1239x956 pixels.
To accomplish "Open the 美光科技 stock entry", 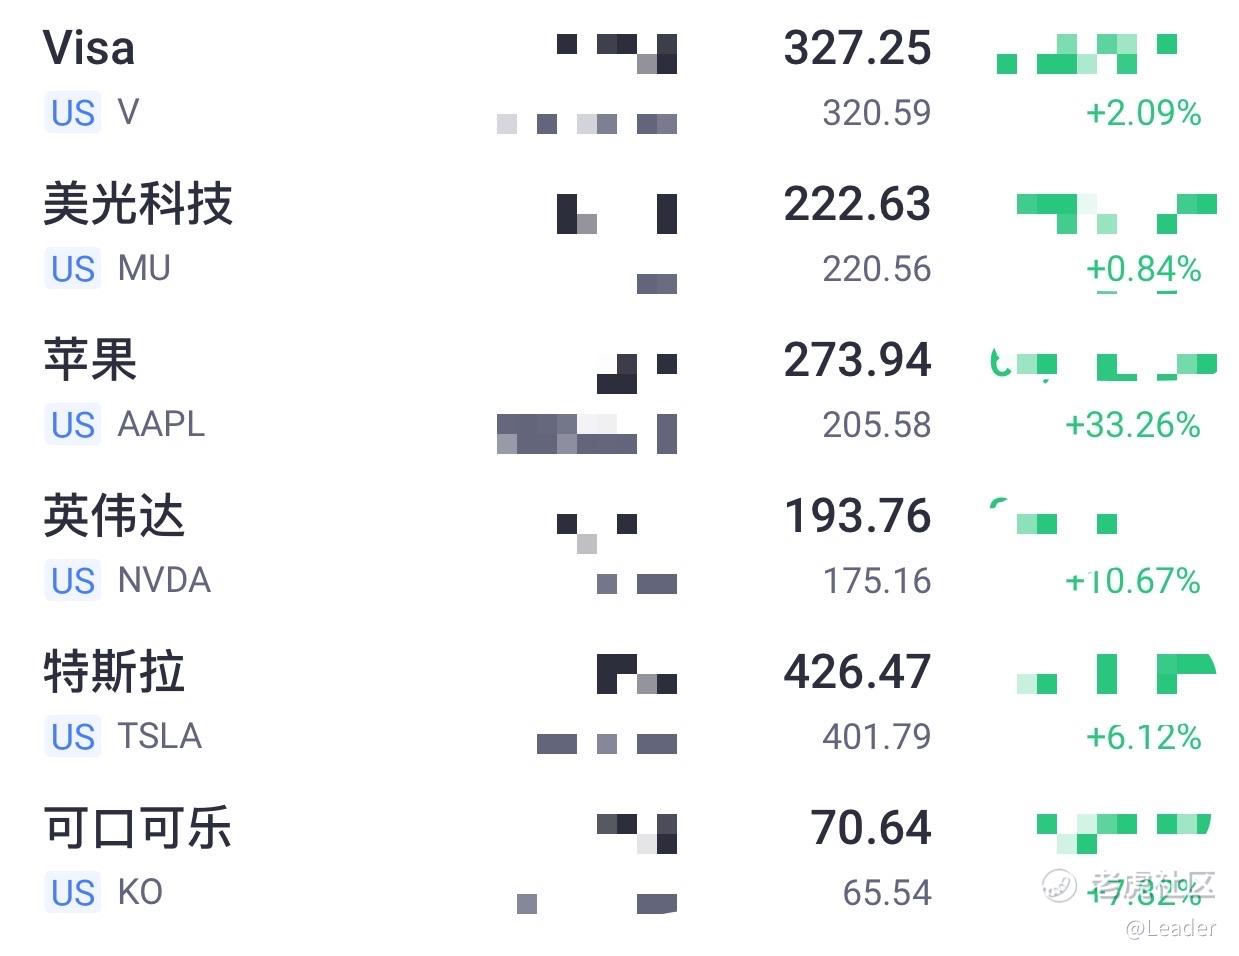I will tap(138, 204).
